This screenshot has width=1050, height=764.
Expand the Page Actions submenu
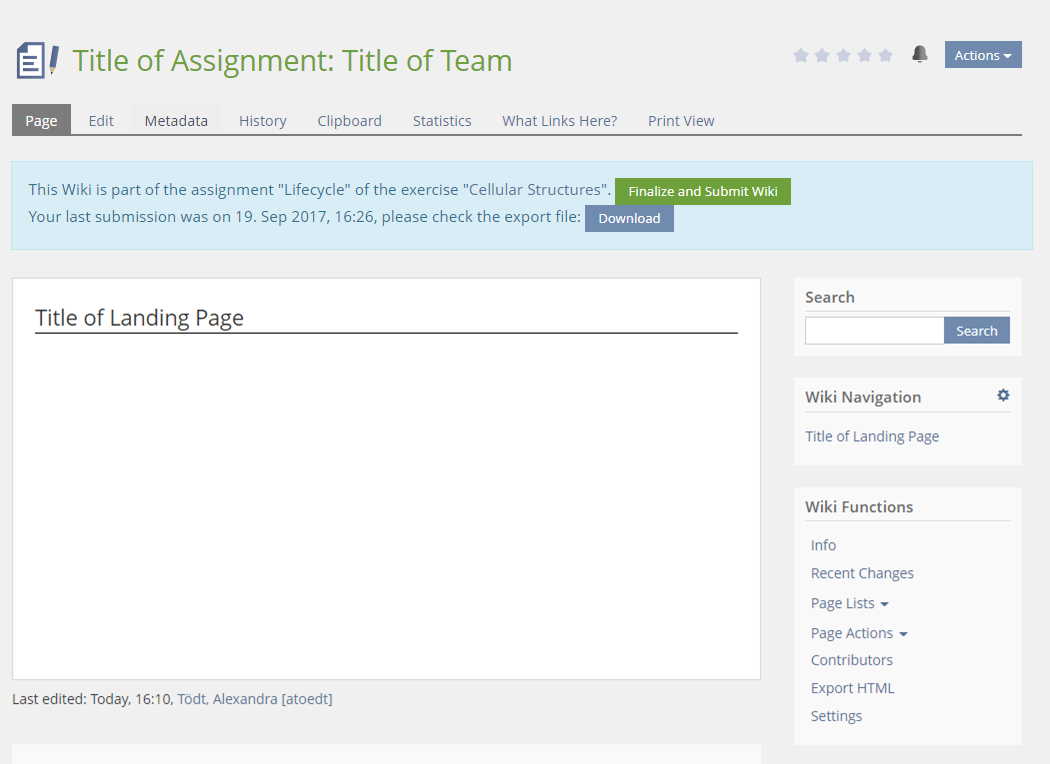tap(858, 633)
